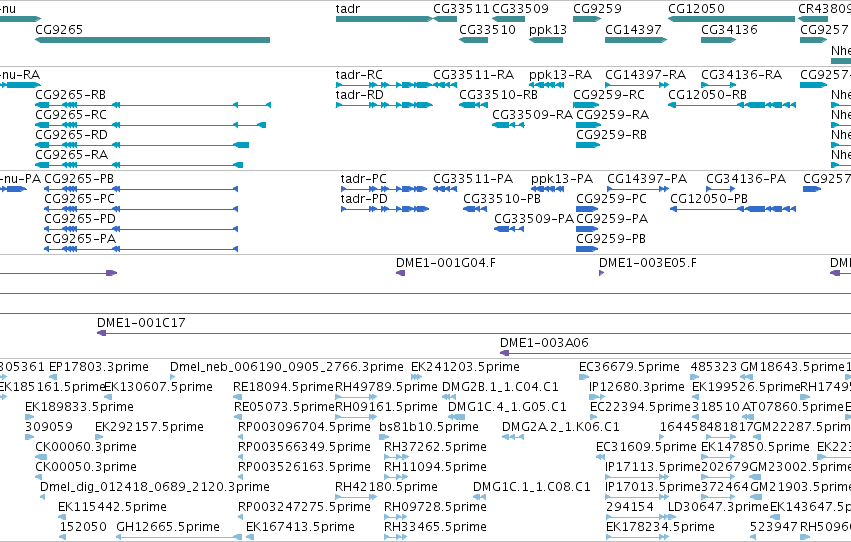Click the CG33511 gene label

tap(461, 9)
